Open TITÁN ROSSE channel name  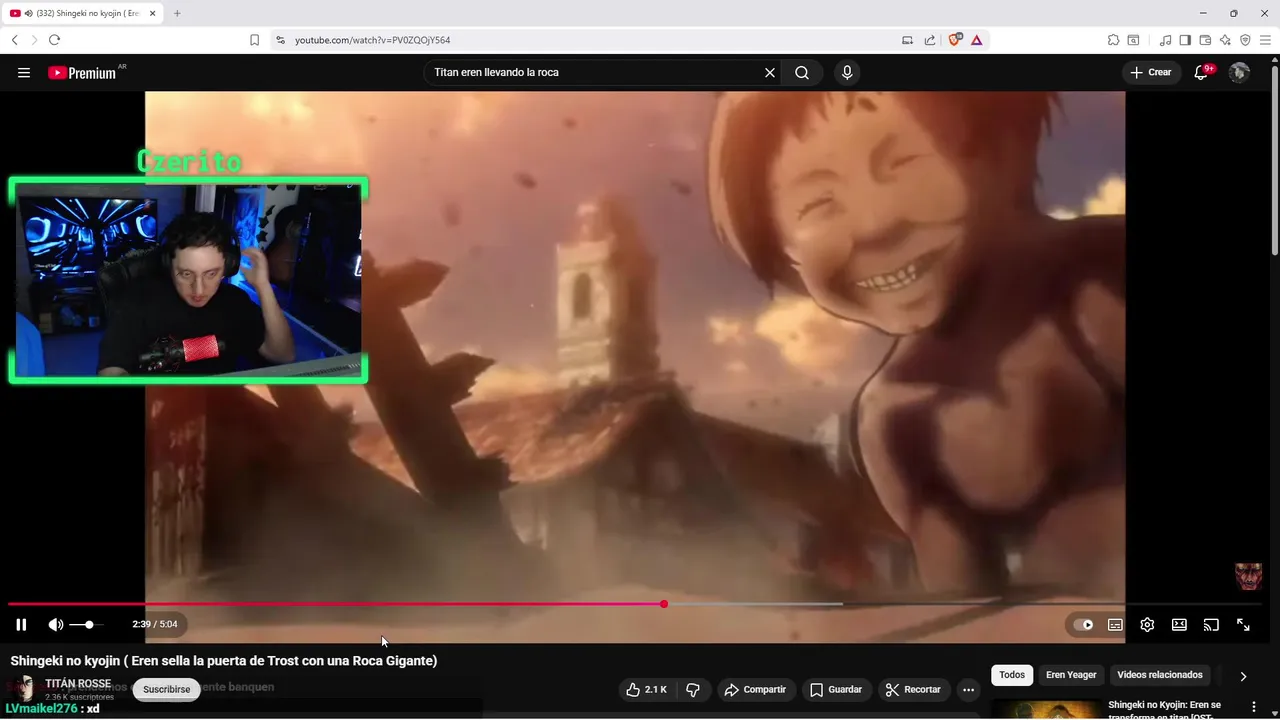coord(78,684)
